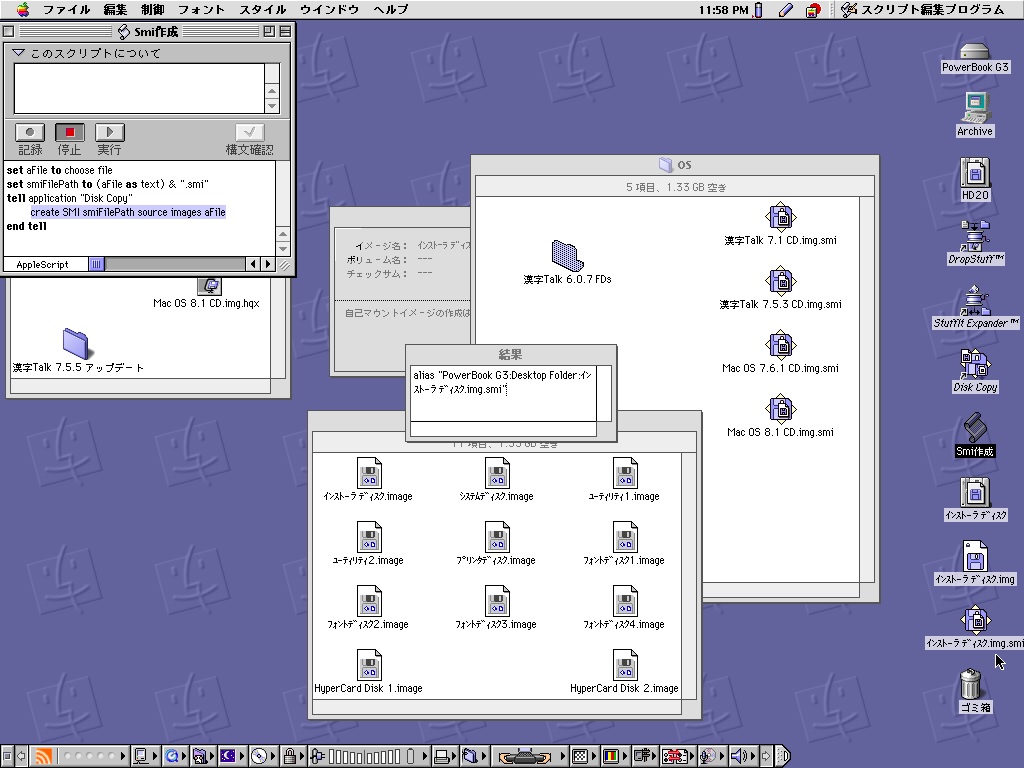The height and width of the screenshot is (768, 1024).
Task: Open the ウインドウ menu
Action: 329,9
